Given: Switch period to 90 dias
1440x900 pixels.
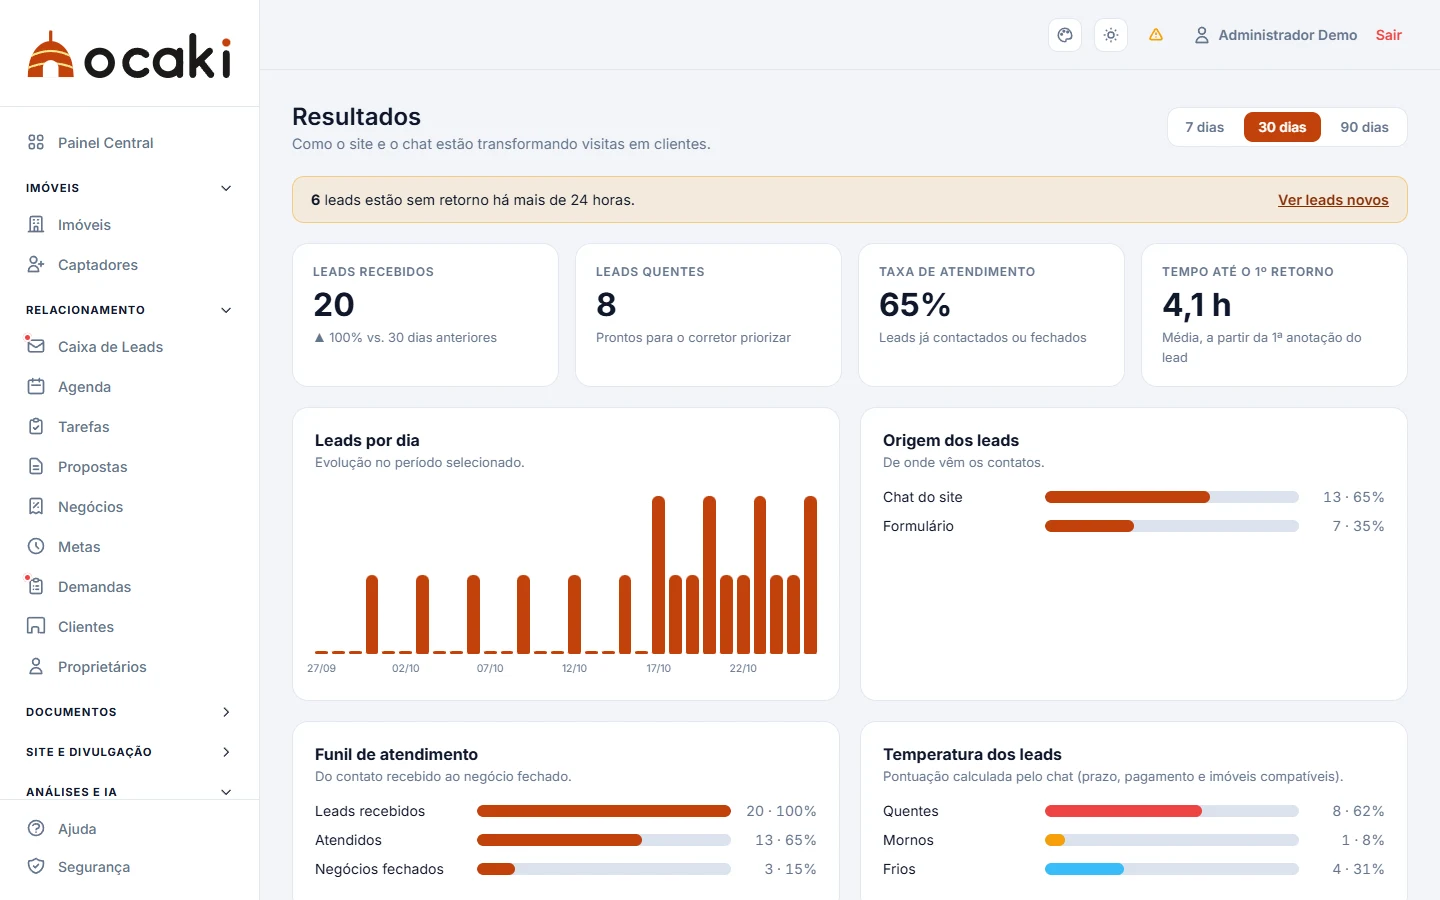Looking at the screenshot, I should click(1364, 127).
